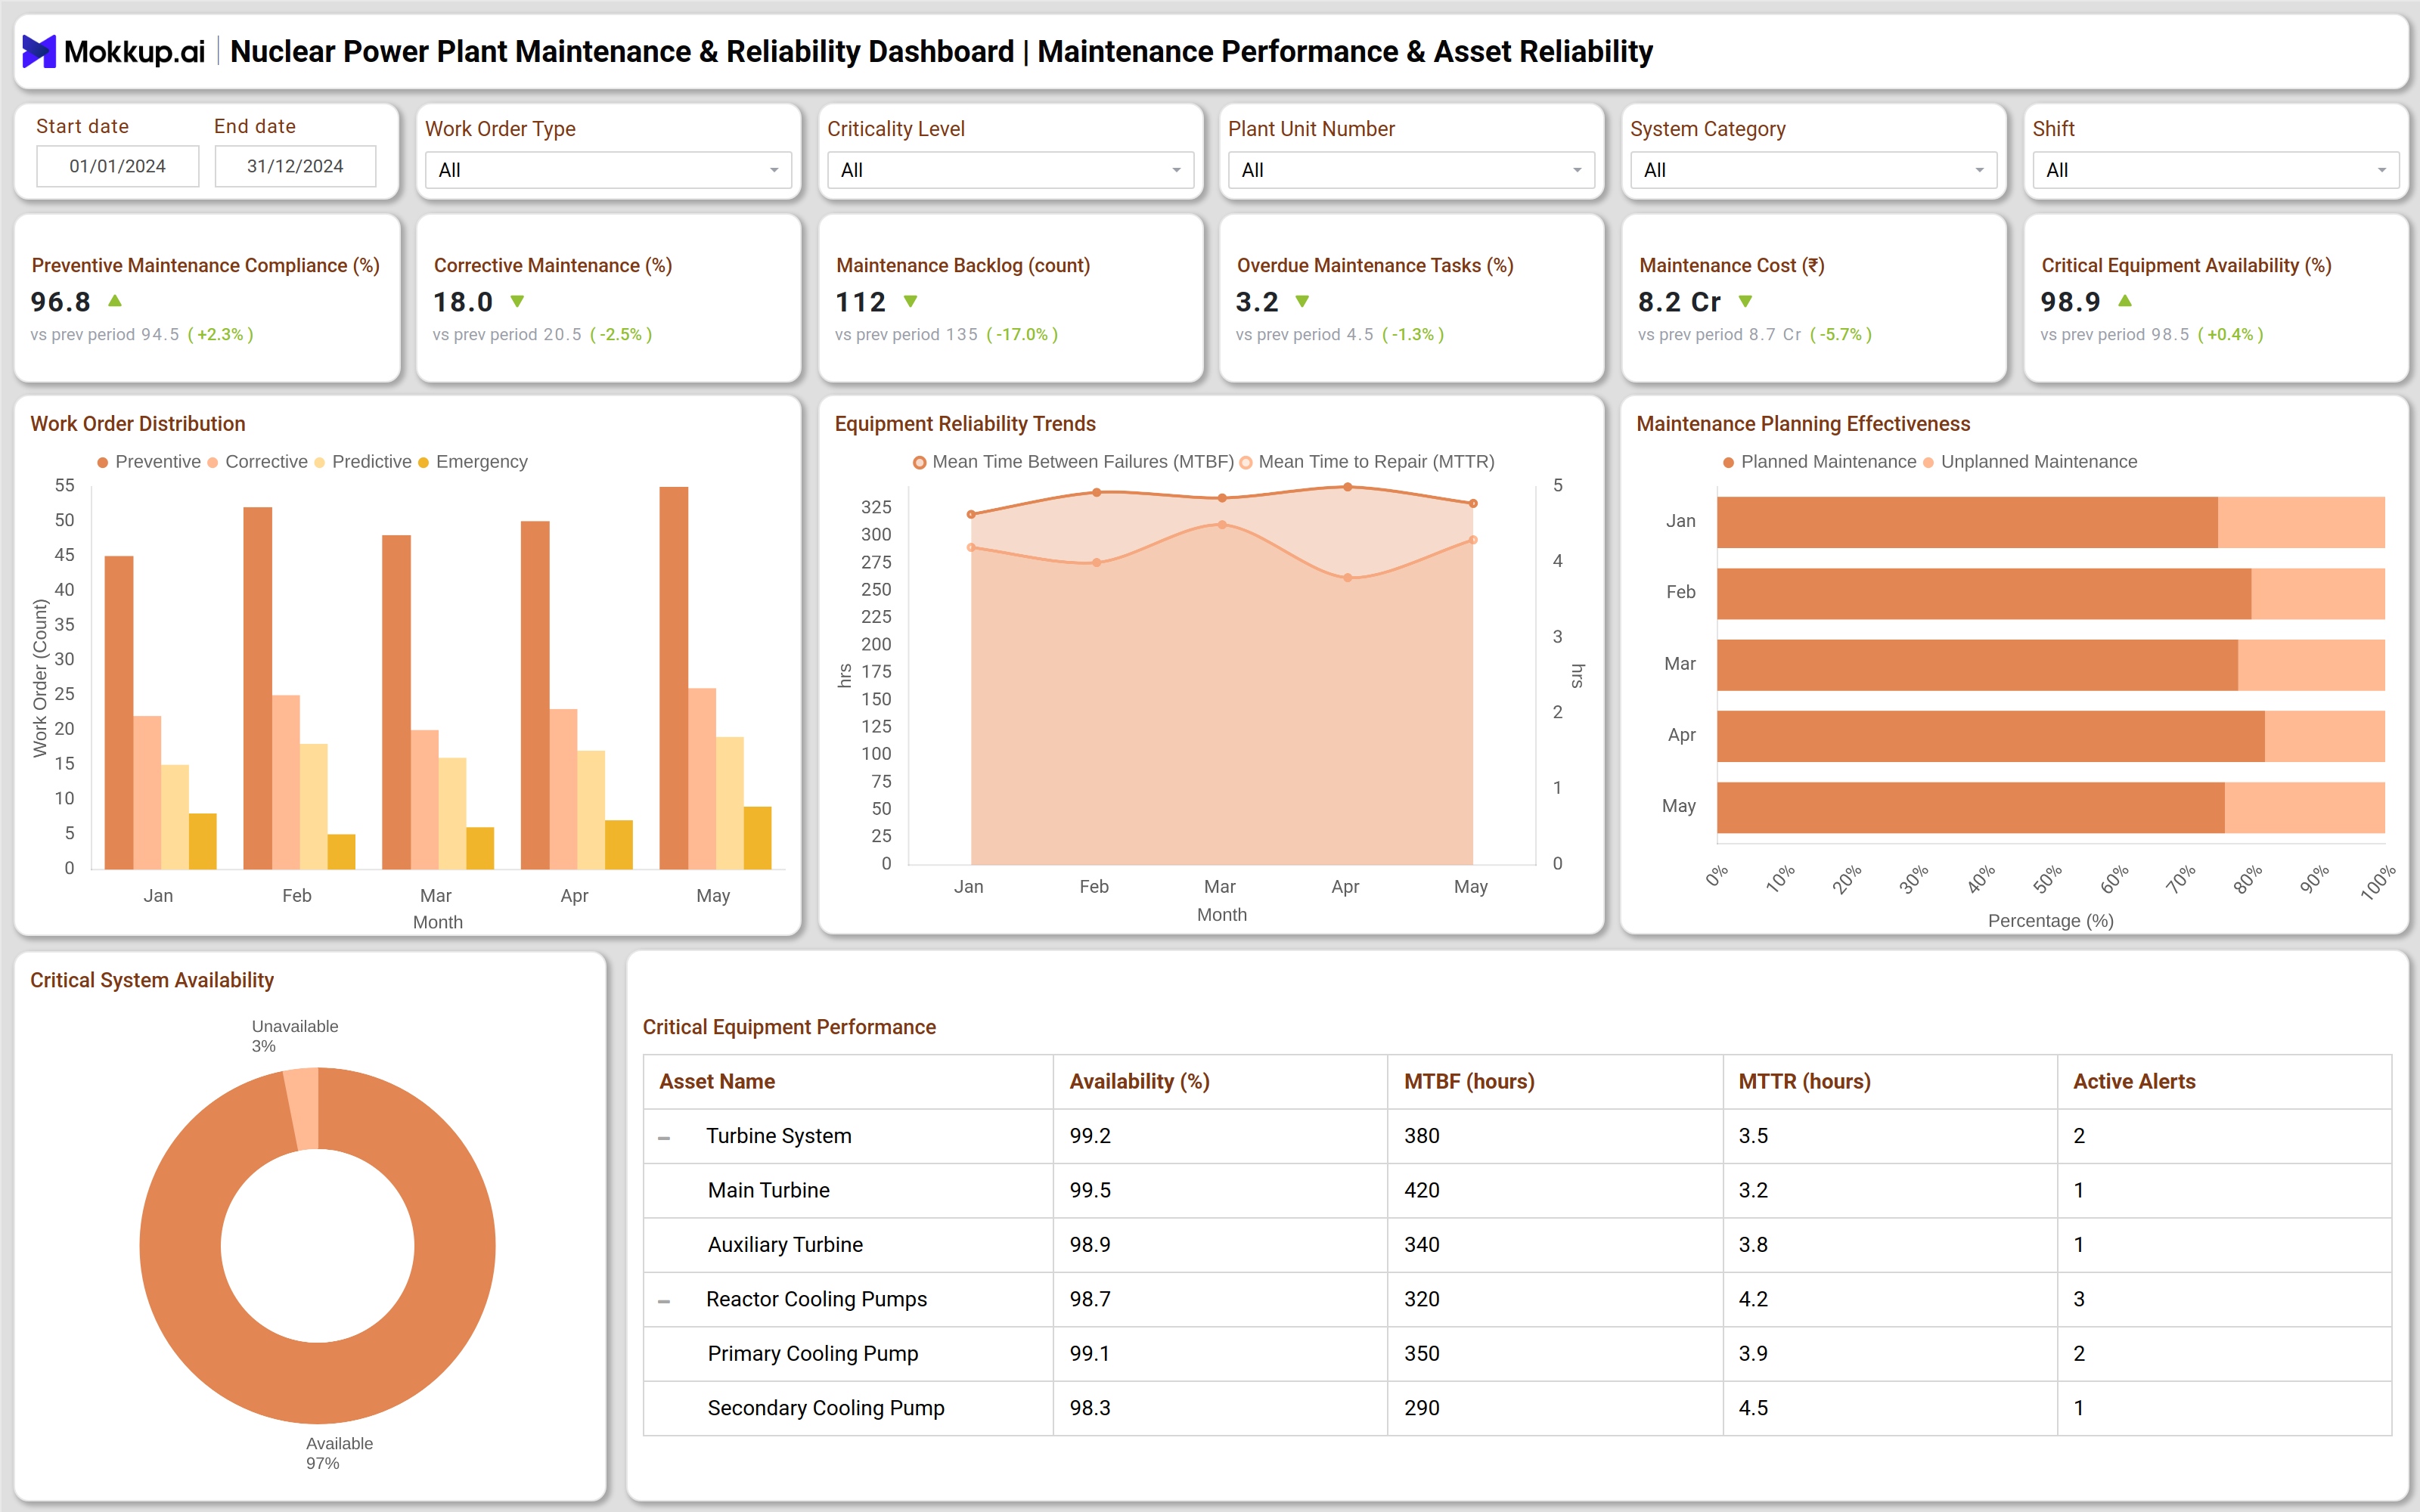Click the Critical Equipment Availability up arrow
Image resolution: width=2420 pixels, height=1512 pixels.
click(x=2125, y=301)
